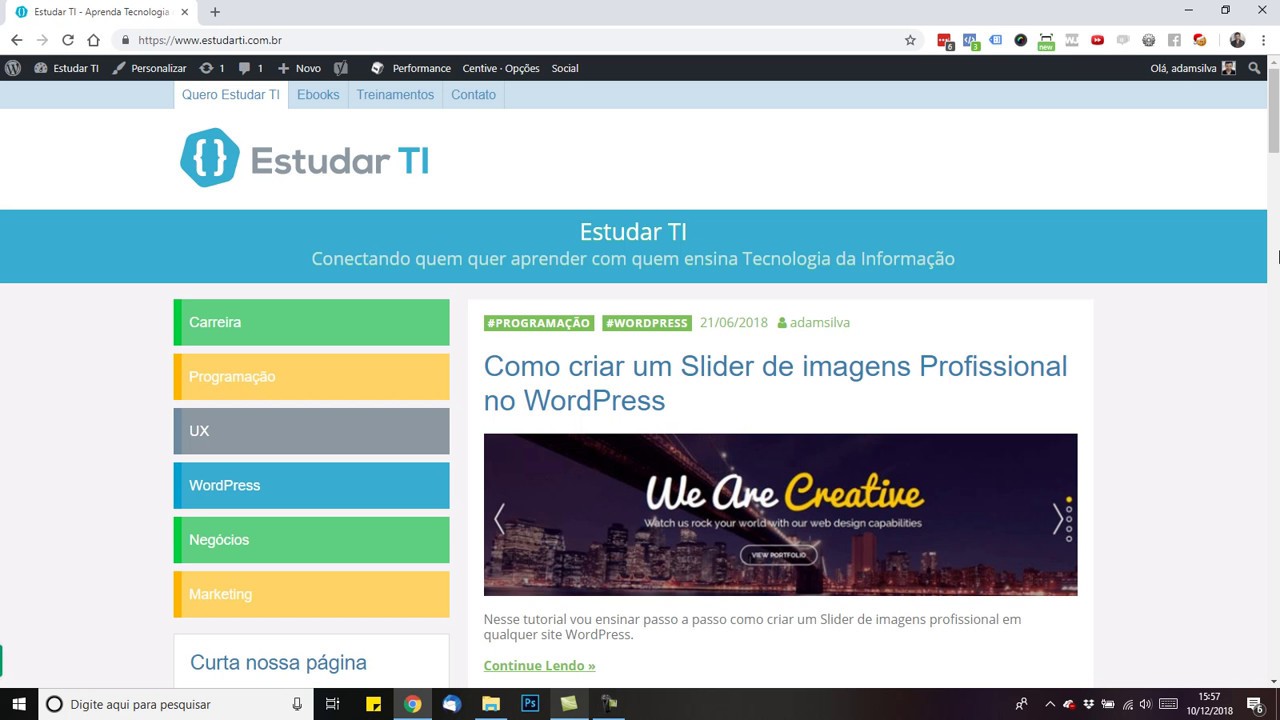Go to the previous slide arrow

[x=499, y=518]
